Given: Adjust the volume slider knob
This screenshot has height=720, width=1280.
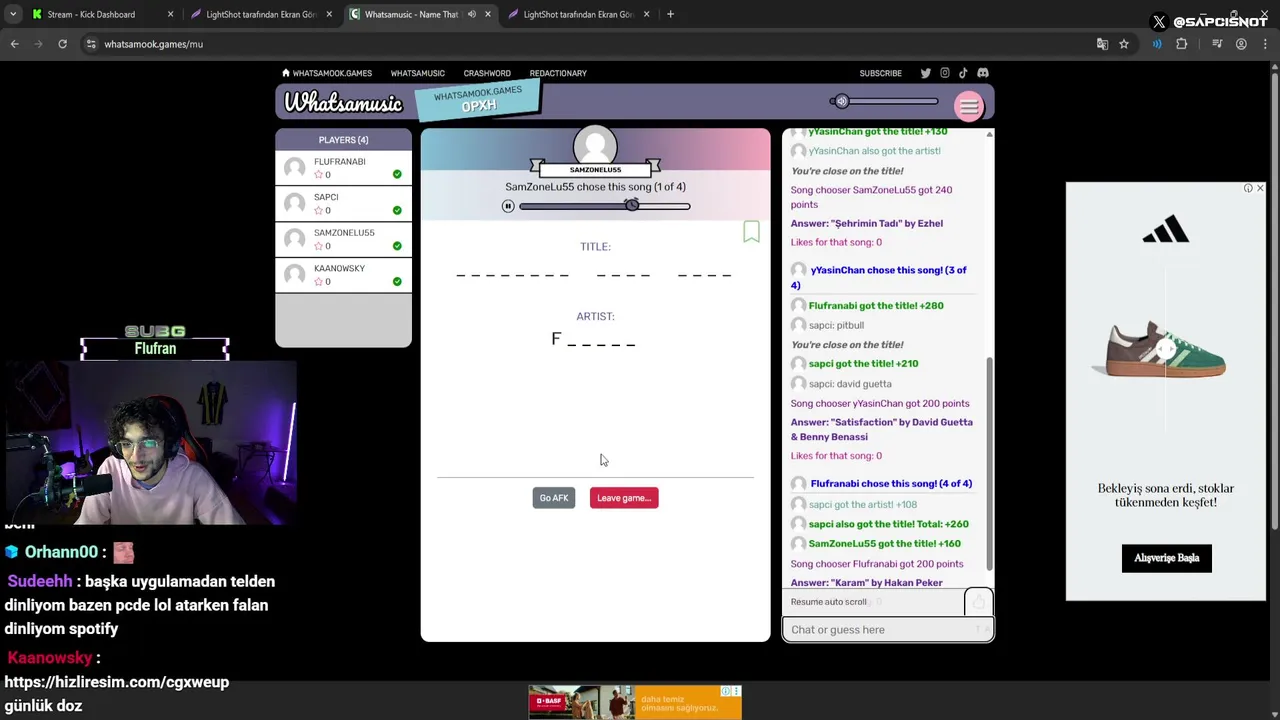Looking at the screenshot, I should point(841,101).
